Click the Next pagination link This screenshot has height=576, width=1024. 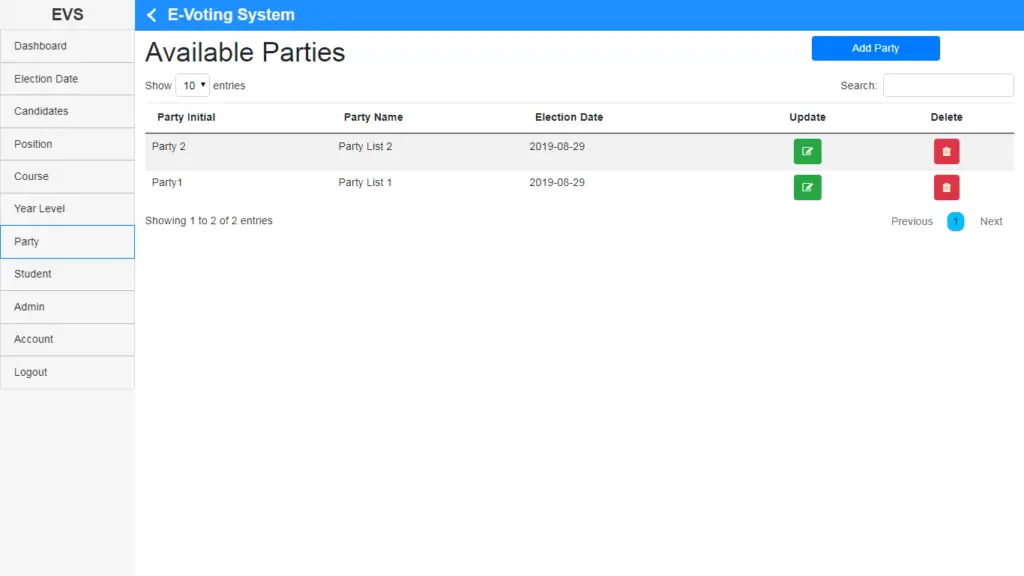(990, 221)
